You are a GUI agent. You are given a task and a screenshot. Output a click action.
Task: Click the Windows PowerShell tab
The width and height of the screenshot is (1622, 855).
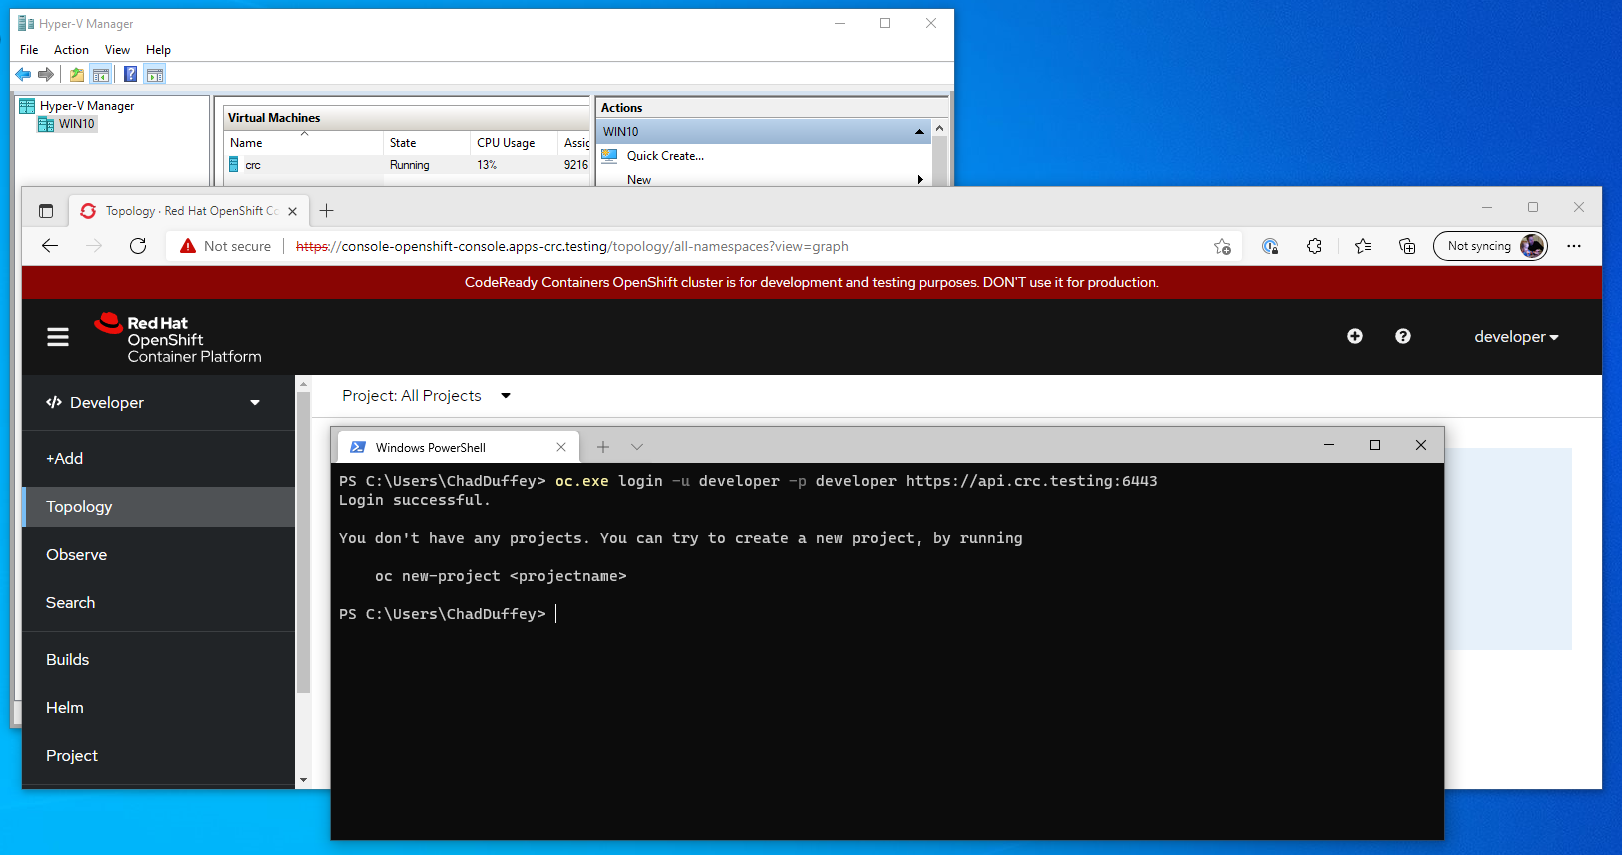coord(458,447)
